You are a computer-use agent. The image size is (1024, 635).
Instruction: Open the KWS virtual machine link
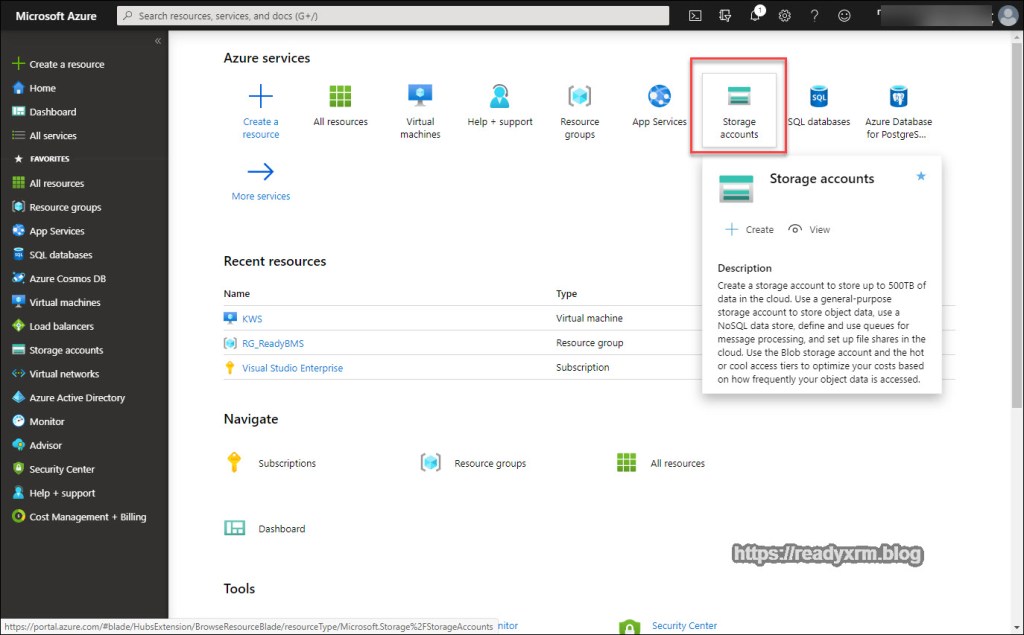click(x=251, y=318)
